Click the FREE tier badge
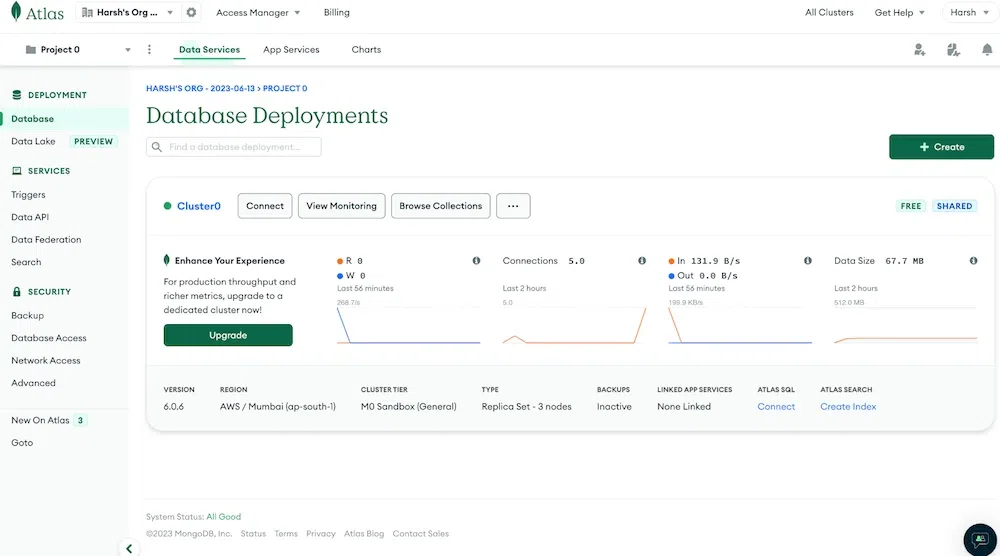Screen dimensions: 1000x556 (x=910, y=206)
